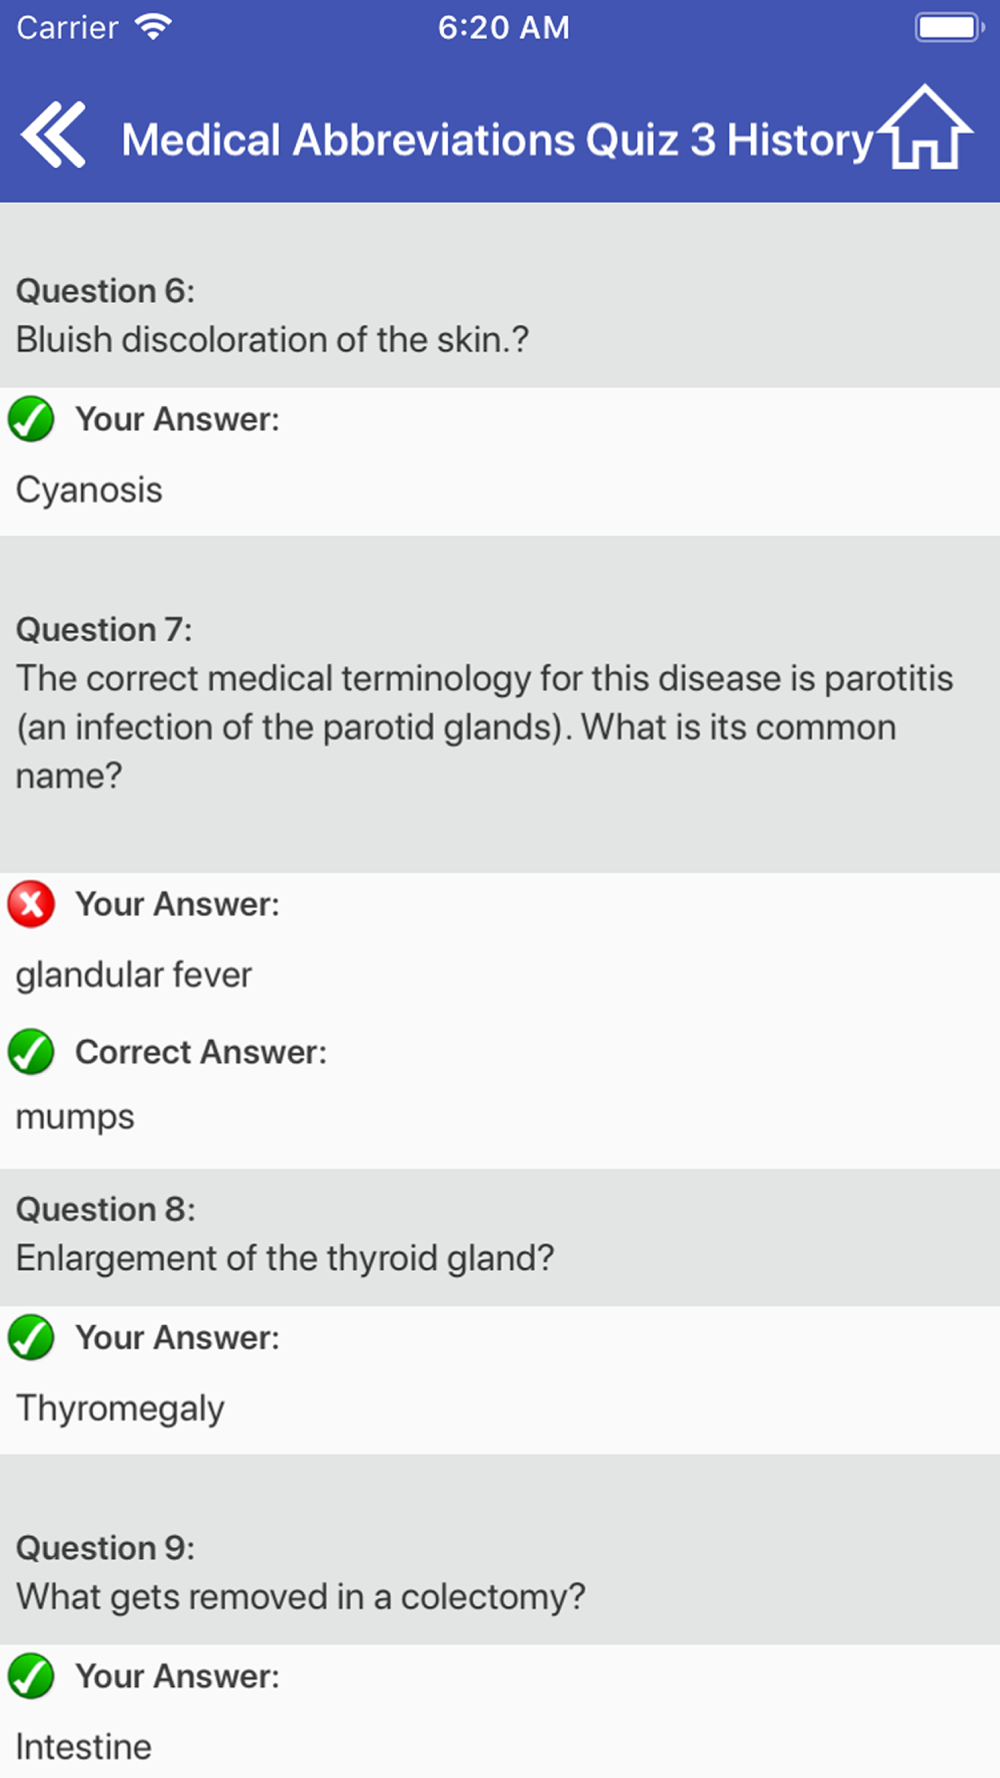Viewport: 1000px width, 1778px height.
Task: Tap the correct answer 'mumps'
Action: (75, 1117)
